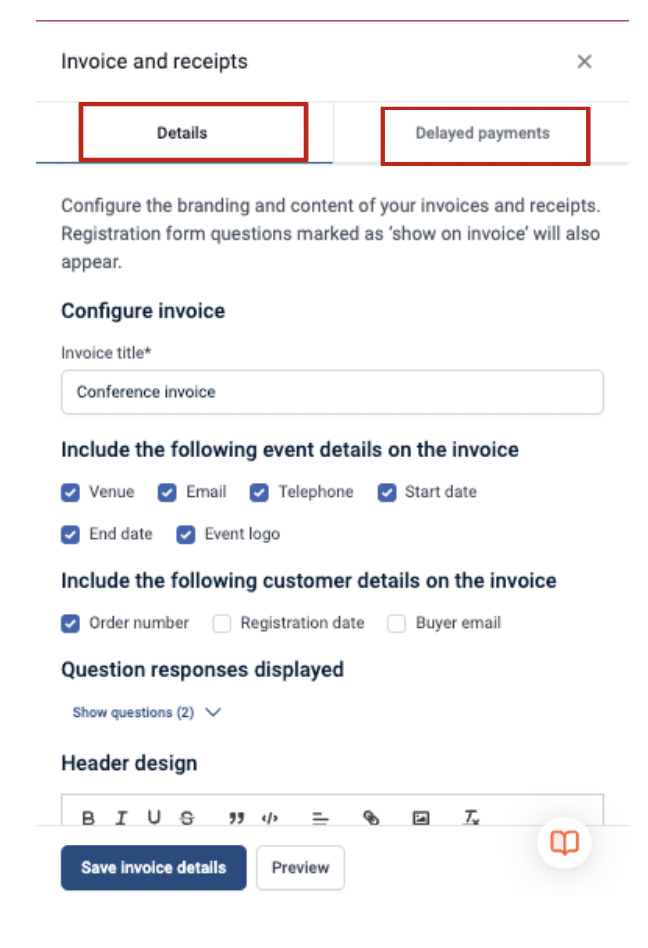Apply strikethrough formatting to header text
This screenshot has width=648, height=948.
[x=187, y=817]
